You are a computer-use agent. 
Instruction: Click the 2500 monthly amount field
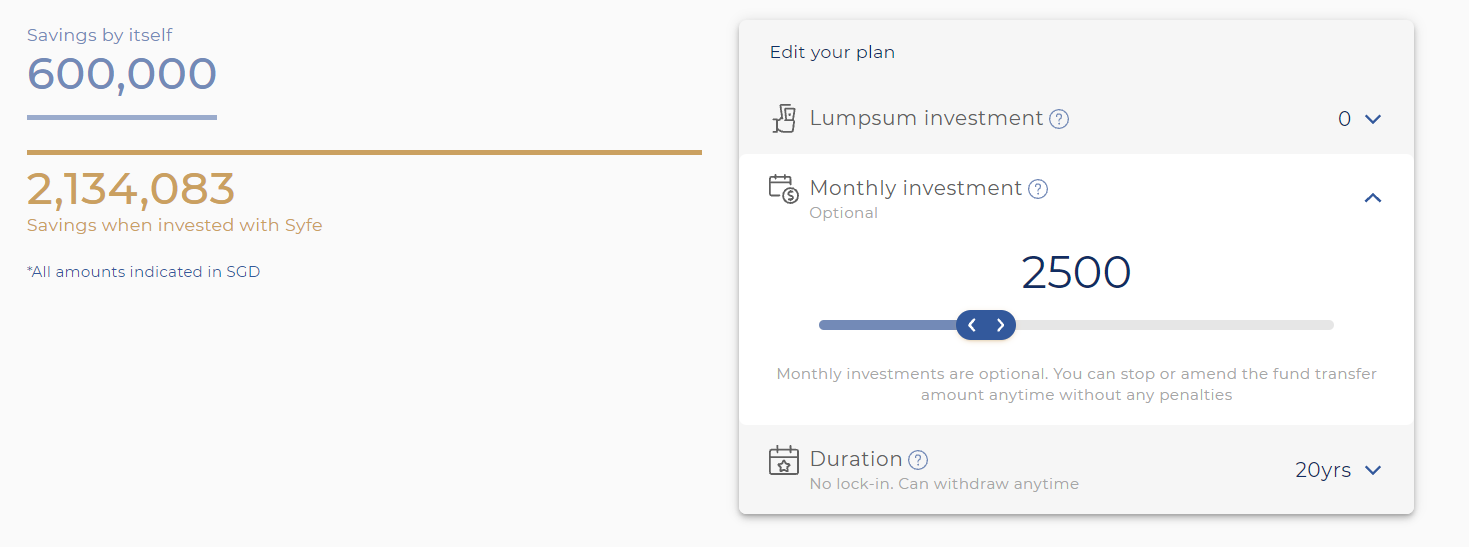click(x=1076, y=272)
